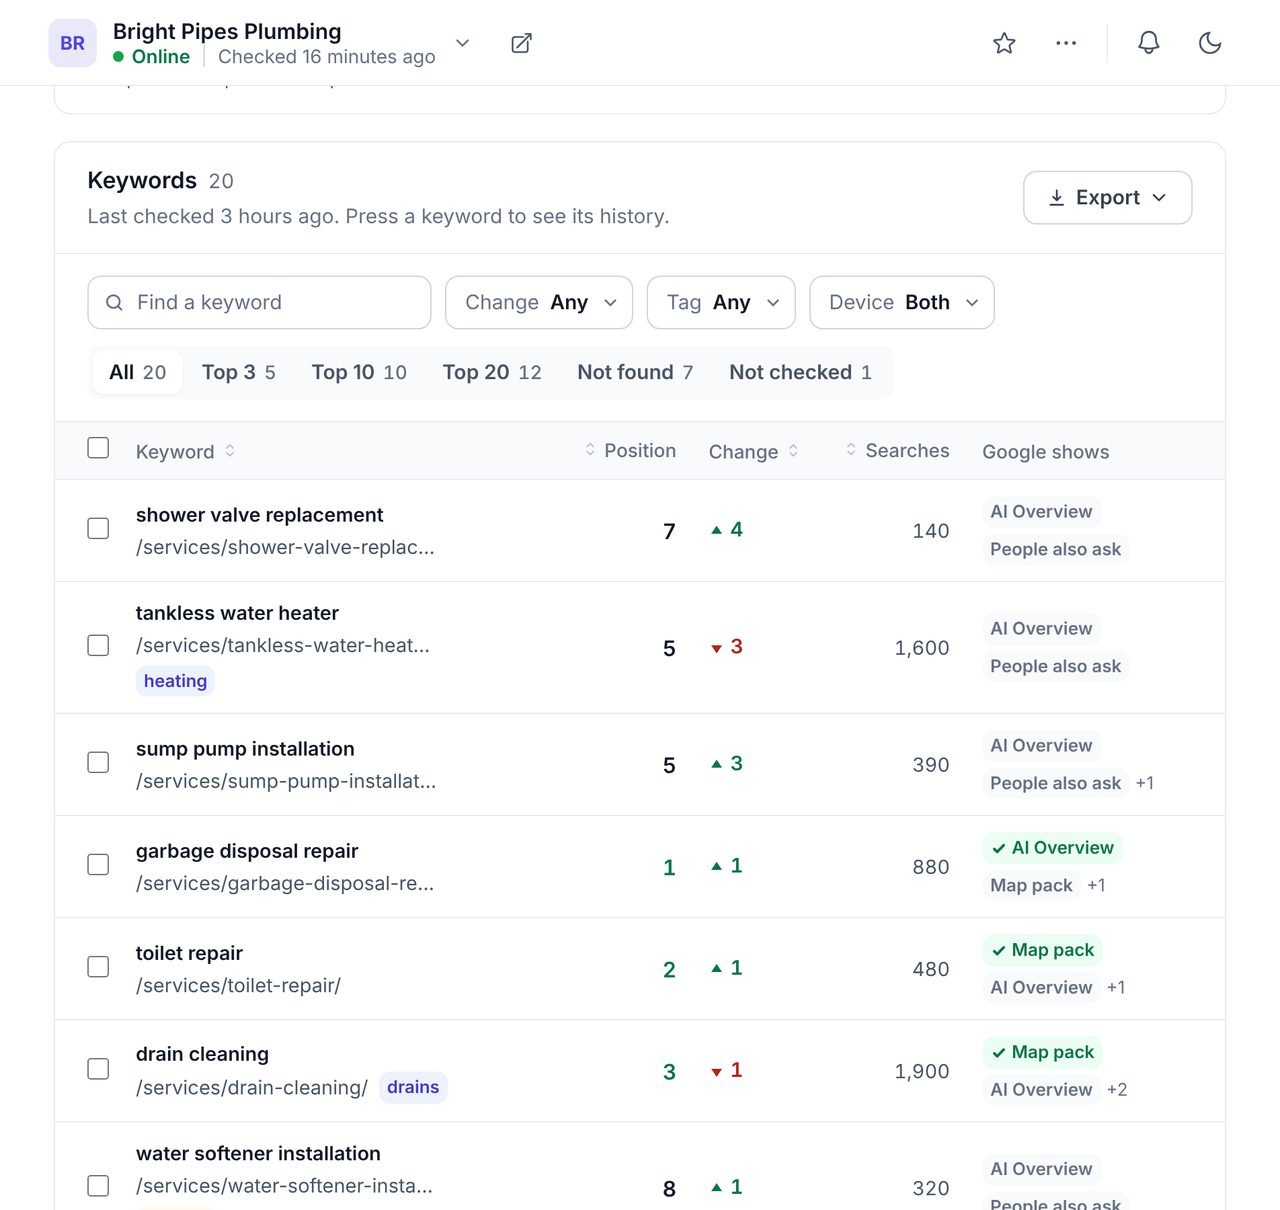
Task: Check the drain cleaning row
Action: click(98, 1069)
